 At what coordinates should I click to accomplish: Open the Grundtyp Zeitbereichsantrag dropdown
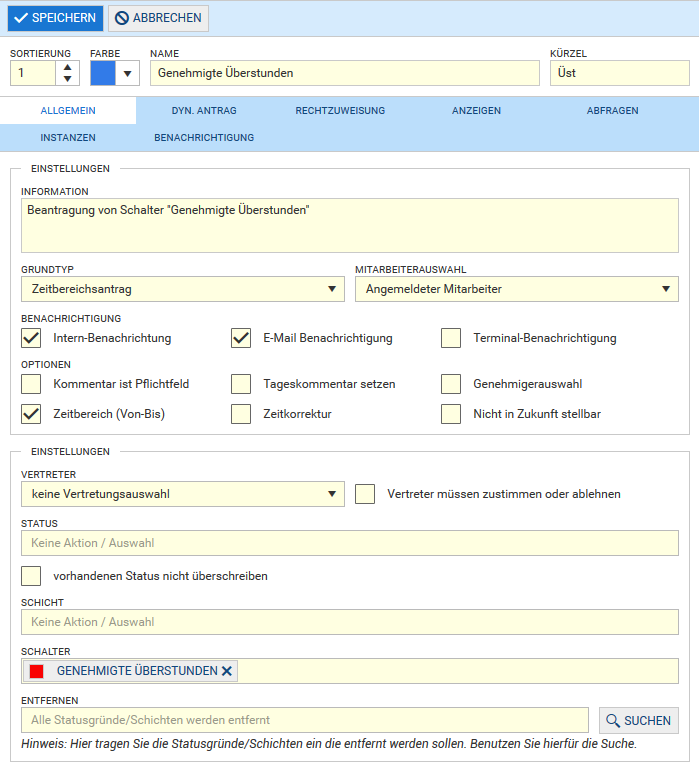tap(183, 289)
